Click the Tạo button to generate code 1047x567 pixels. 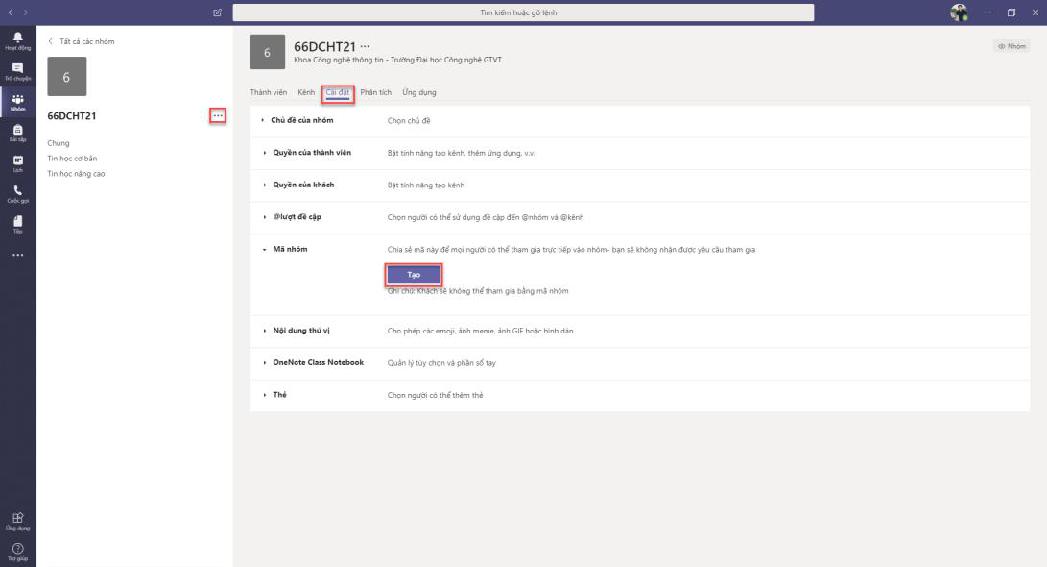click(x=413, y=274)
